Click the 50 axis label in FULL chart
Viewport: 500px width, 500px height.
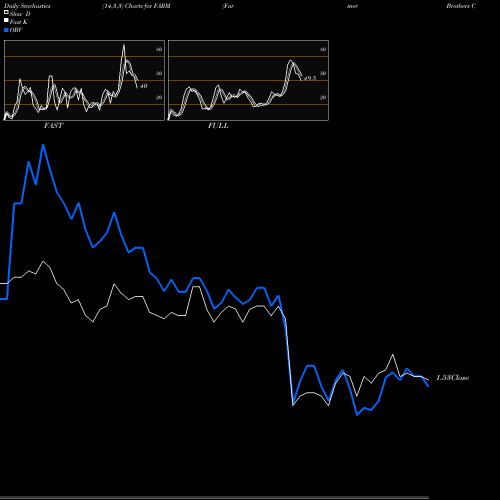(323, 73)
